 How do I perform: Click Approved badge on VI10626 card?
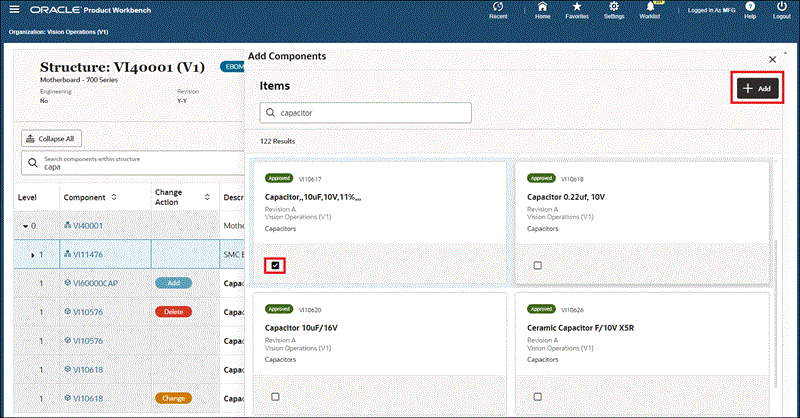[x=541, y=309]
